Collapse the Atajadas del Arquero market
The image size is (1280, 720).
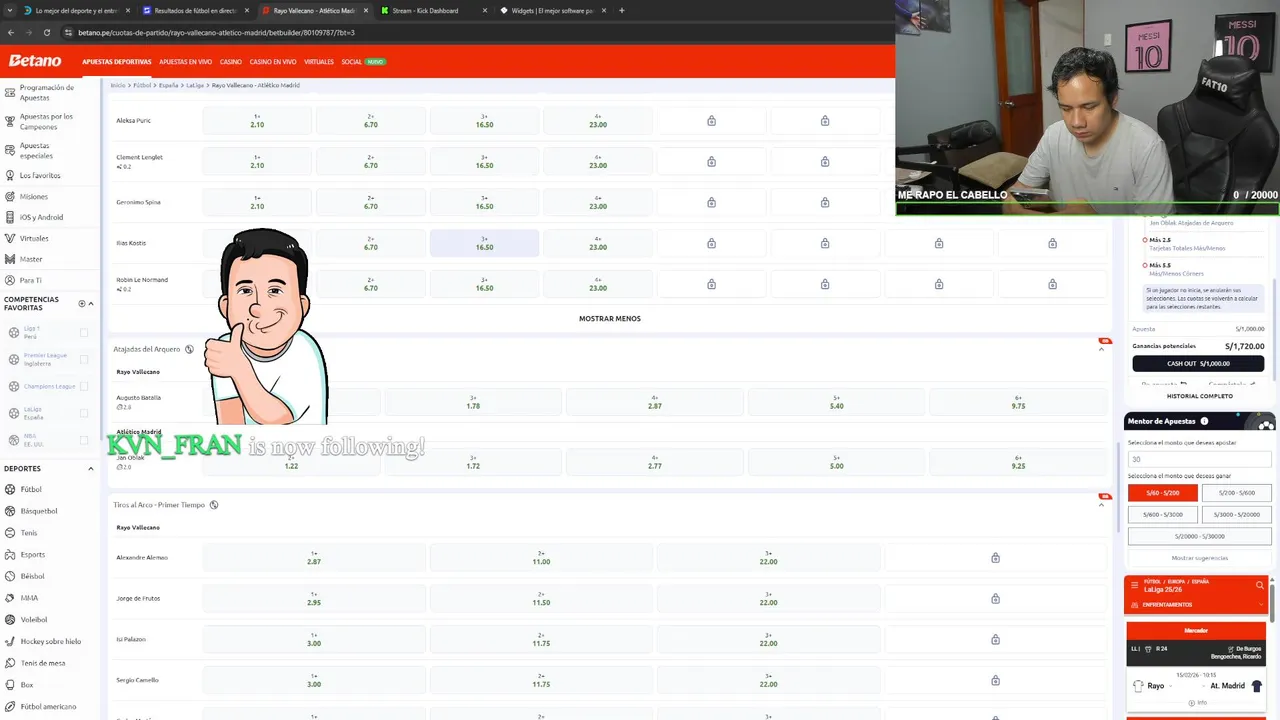[x=1102, y=349]
